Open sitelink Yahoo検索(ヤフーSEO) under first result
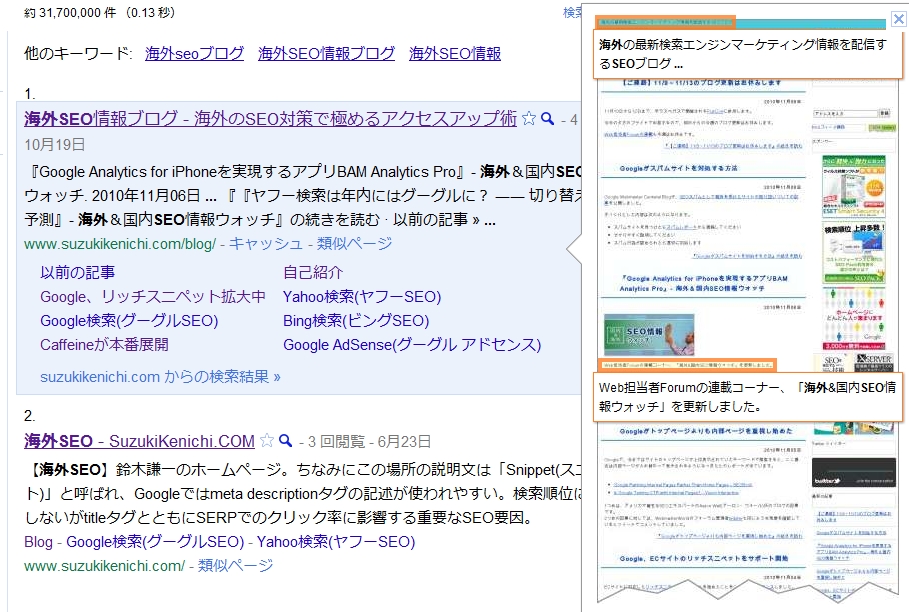The width and height of the screenshot is (909, 612). [x=362, y=297]
